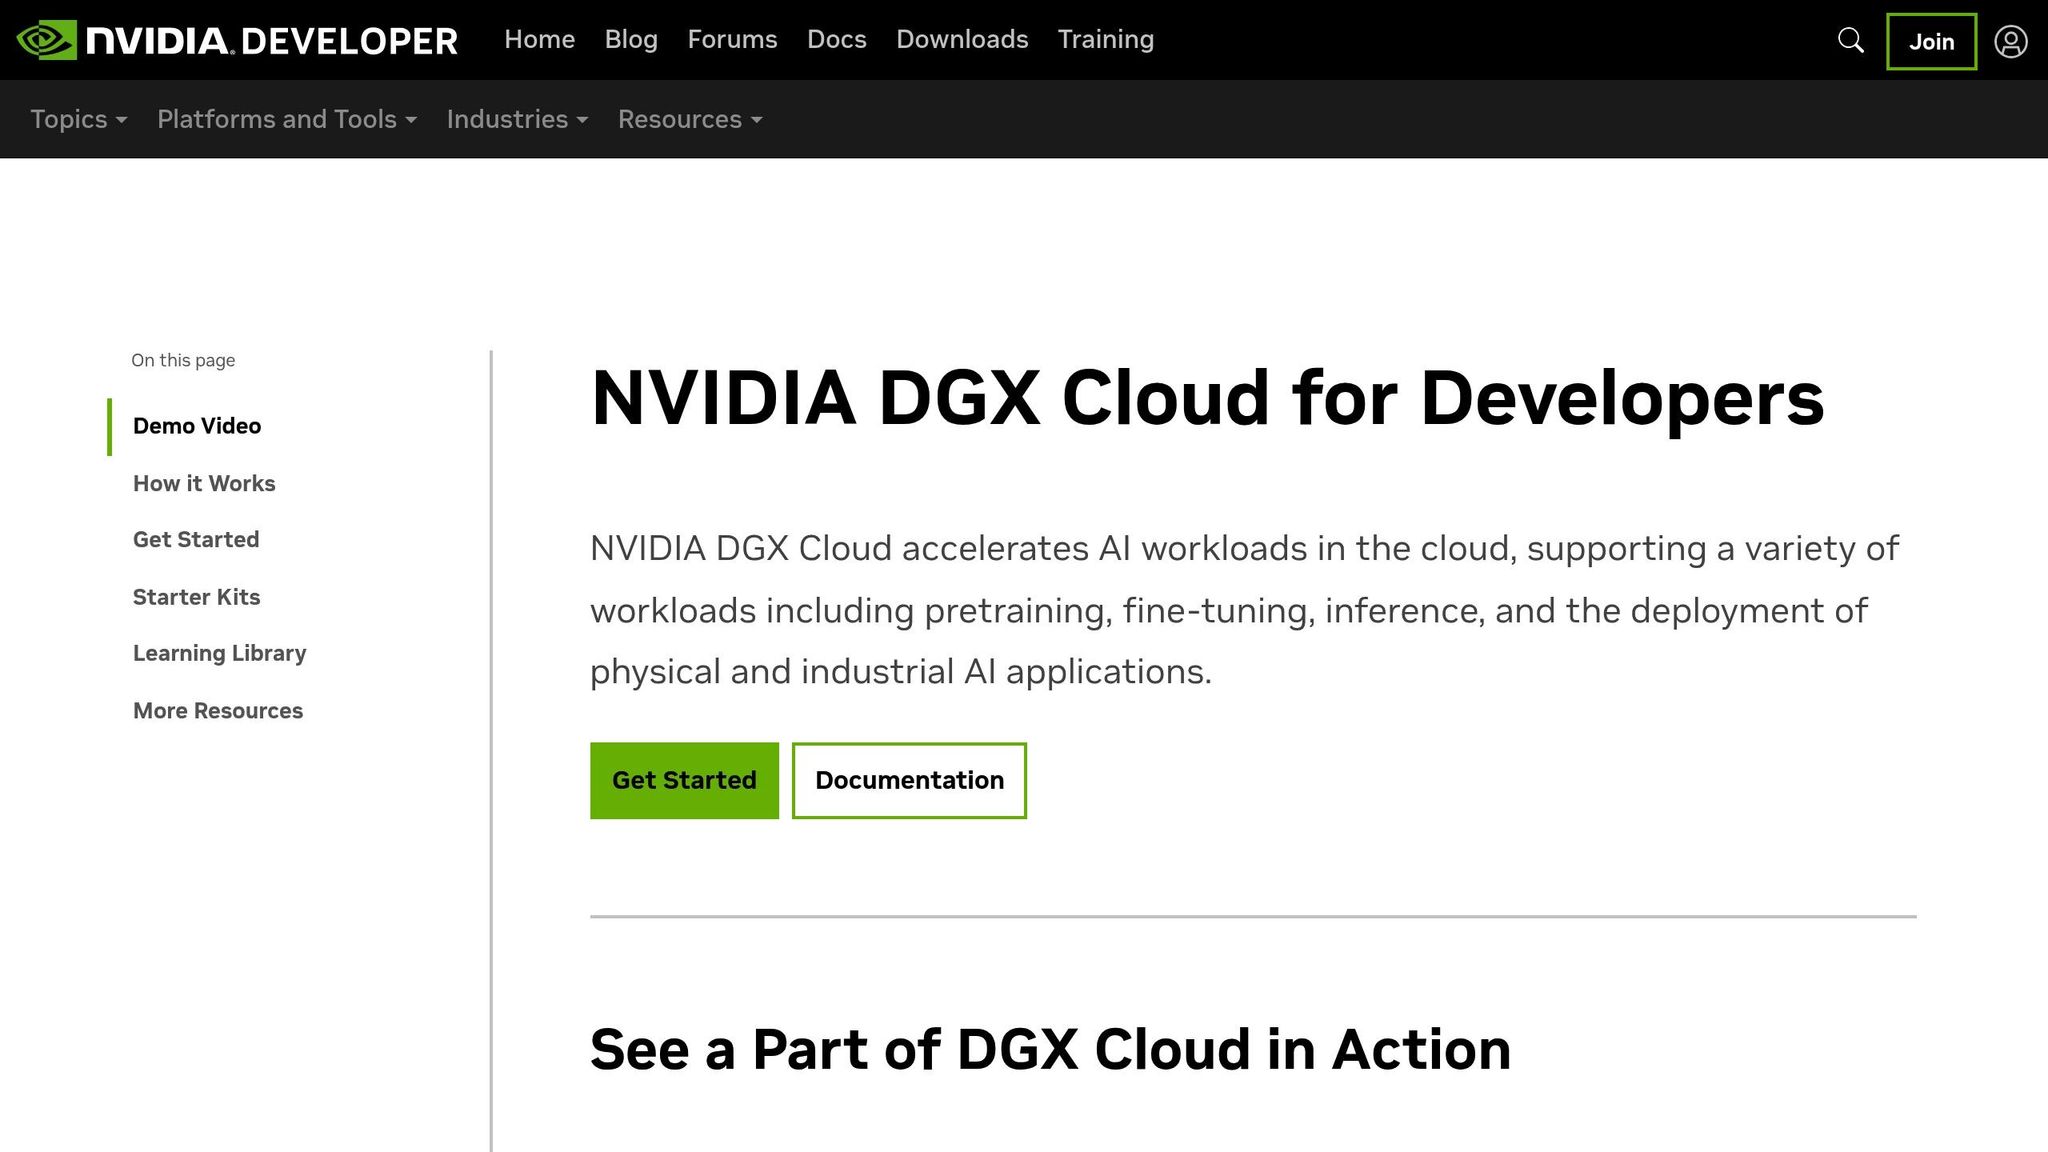Viewport: 2048px width, 1152px height.
Task: Click the user account icon
Action: pos(2011,41)
